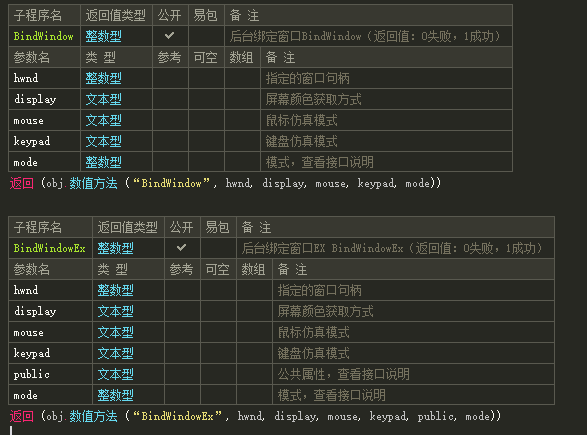587x435 pixels.
Task: Click 指定的窗口句柄 remark in BindWindowEx table
Action: click(319, 290)
